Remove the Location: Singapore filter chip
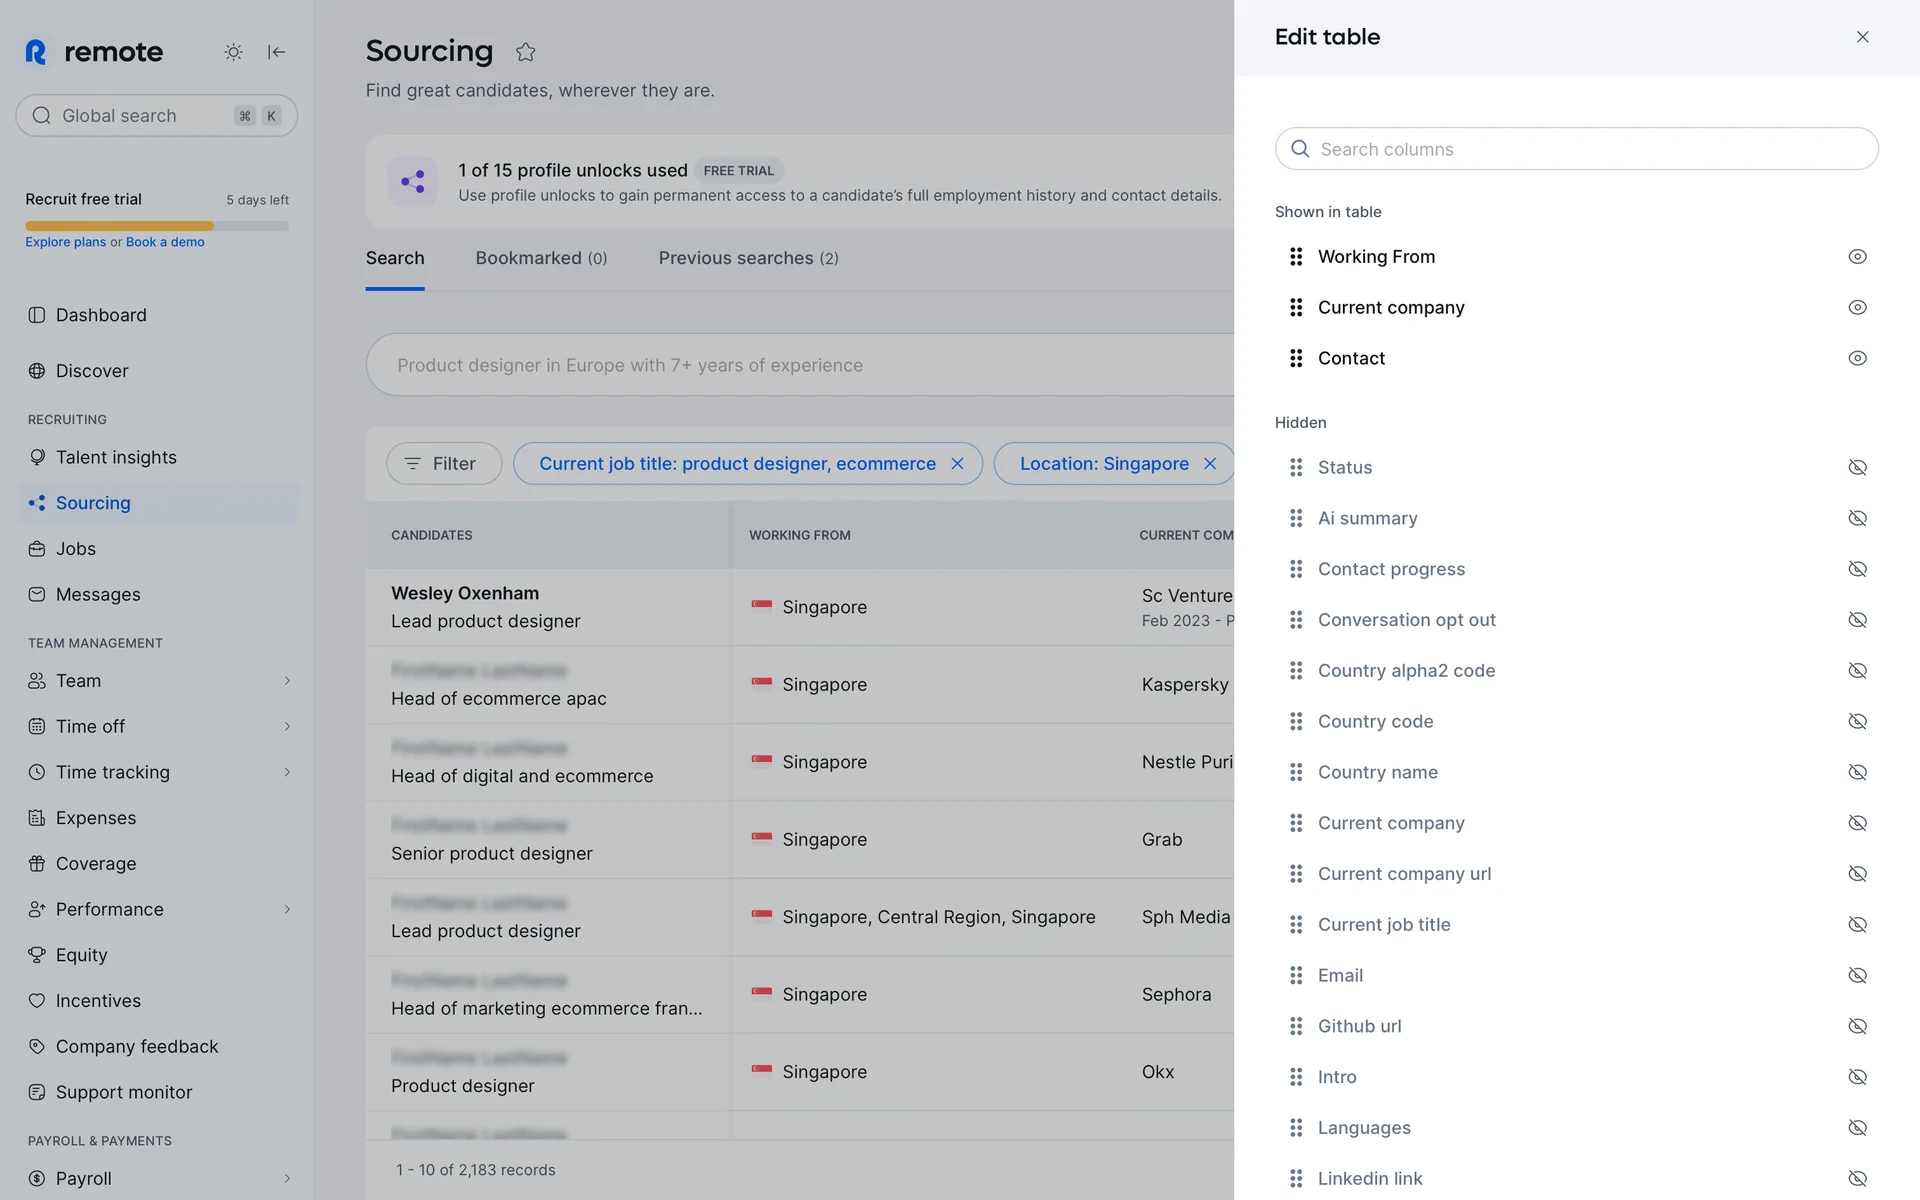Screen dimensions: 1920x1200 coord(1210,464)
